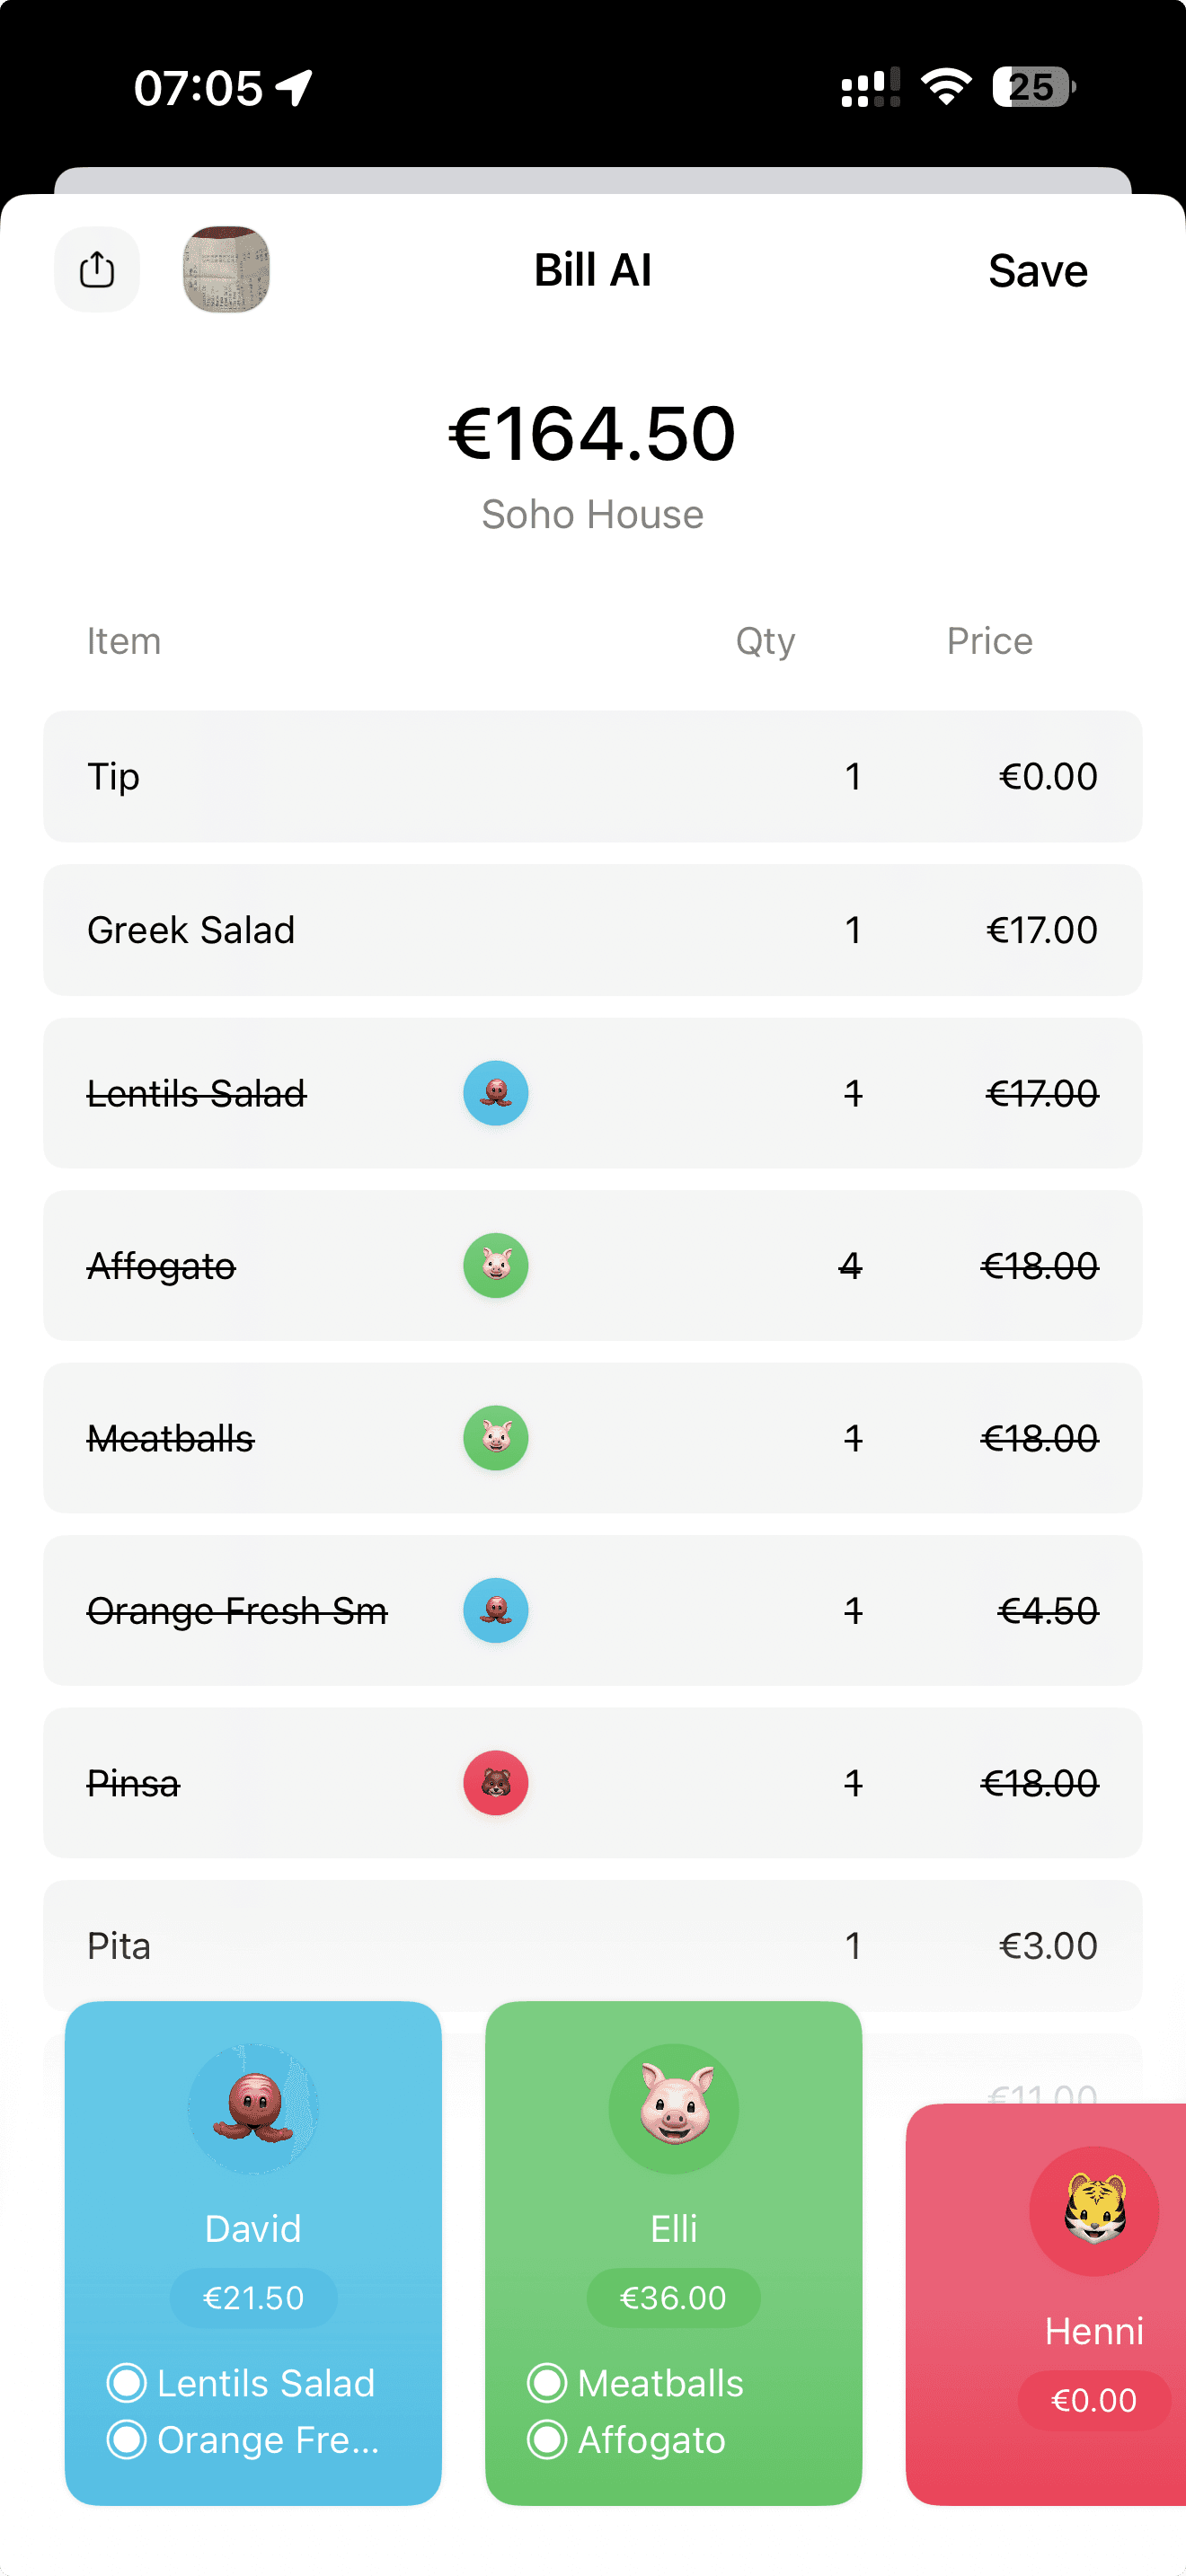This screenshot has width=1186, height=2576.
Task: Tap the share icon
Action: 97,270
